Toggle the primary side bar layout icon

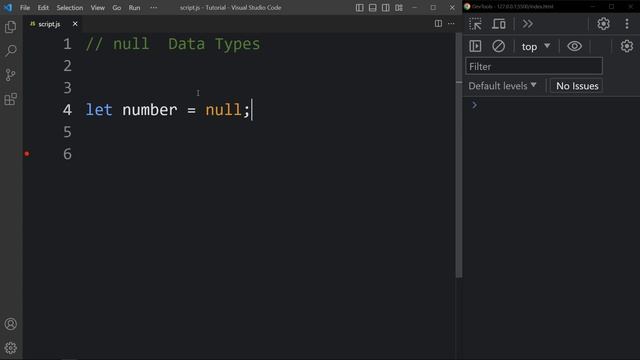(x=360, y=7)
